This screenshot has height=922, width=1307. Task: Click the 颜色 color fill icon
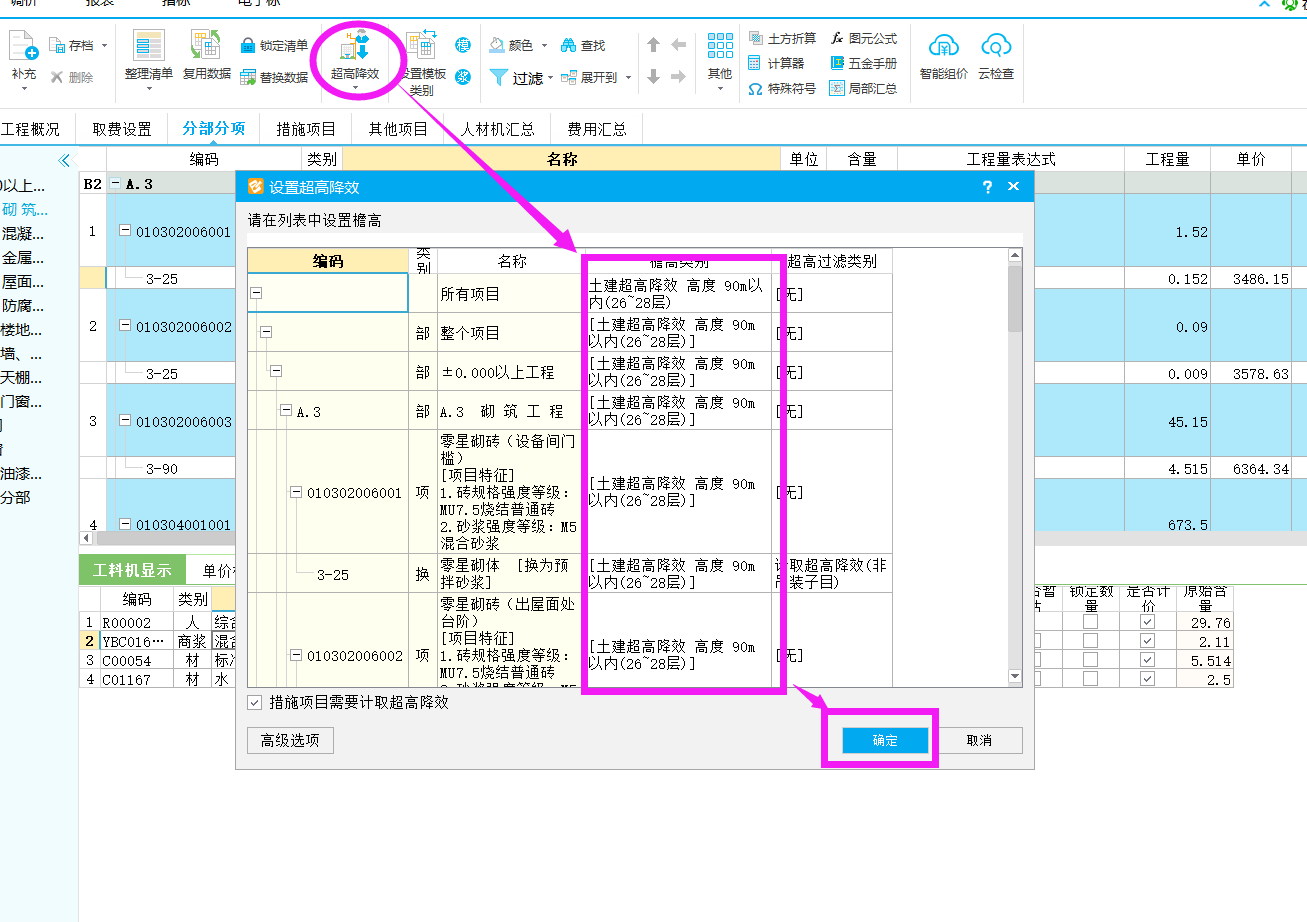(x=497, y=46)
